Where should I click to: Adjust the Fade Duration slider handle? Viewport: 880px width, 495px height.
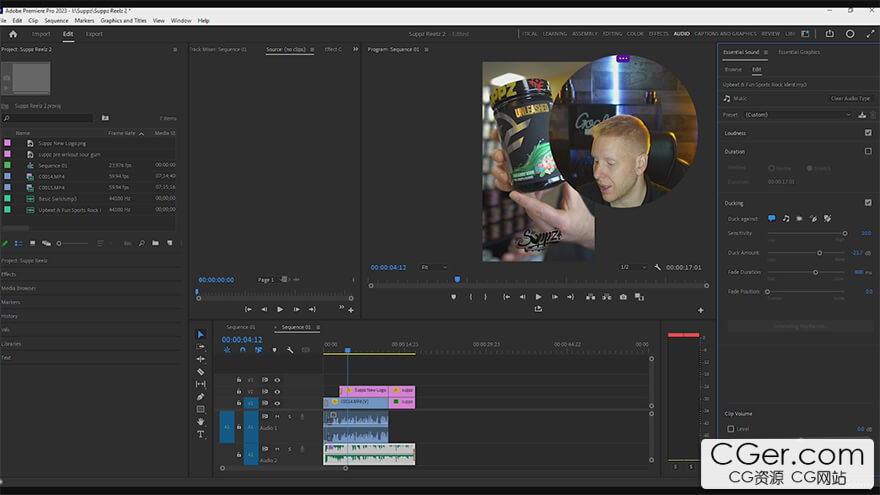click(815, 272)
